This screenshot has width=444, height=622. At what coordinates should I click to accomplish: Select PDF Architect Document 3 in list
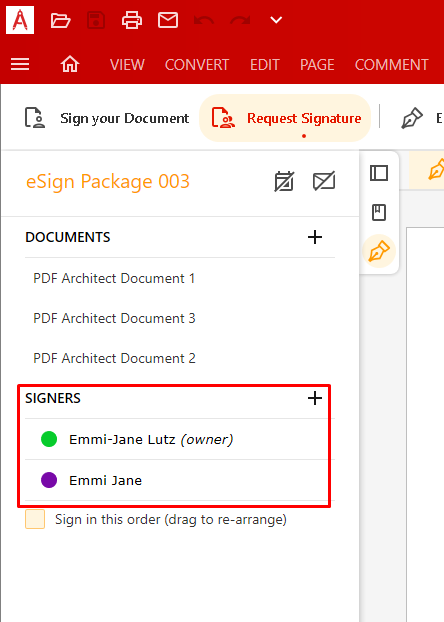(114, 319)
